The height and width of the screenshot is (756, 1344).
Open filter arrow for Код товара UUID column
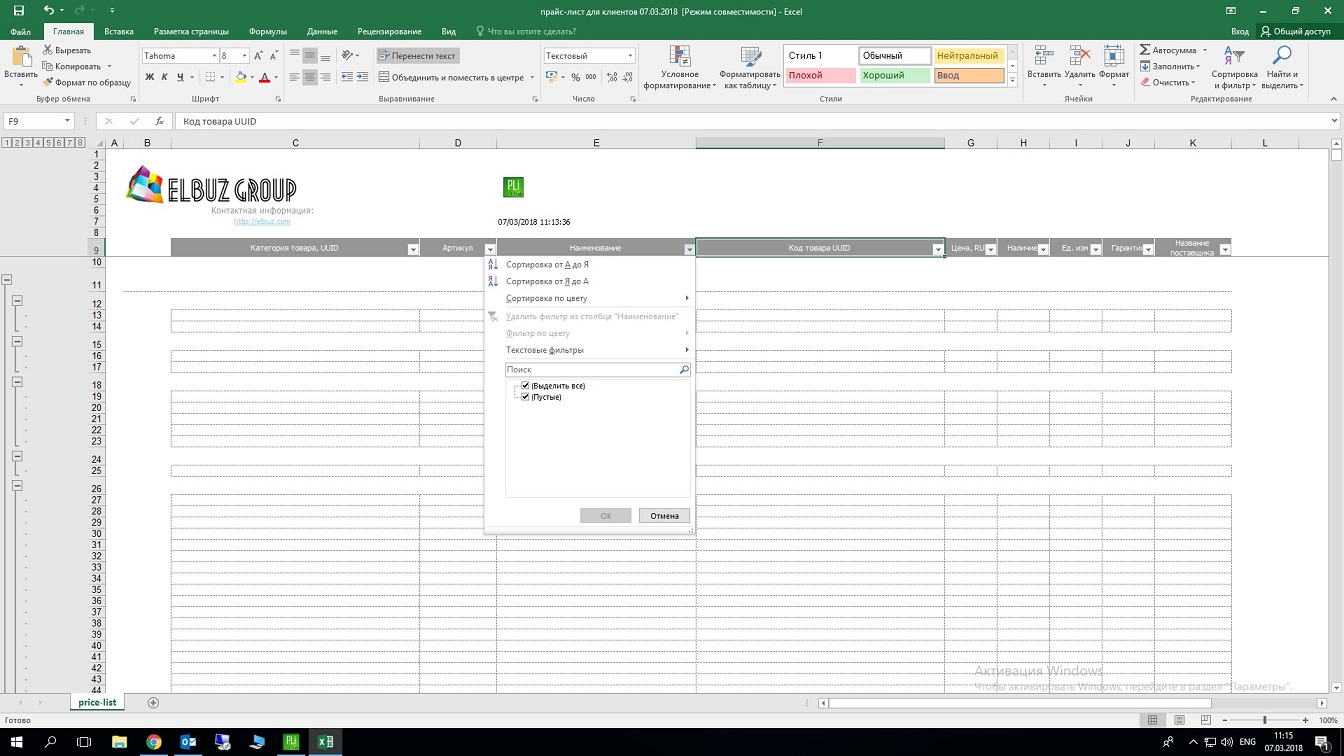[x=938, y=249]
